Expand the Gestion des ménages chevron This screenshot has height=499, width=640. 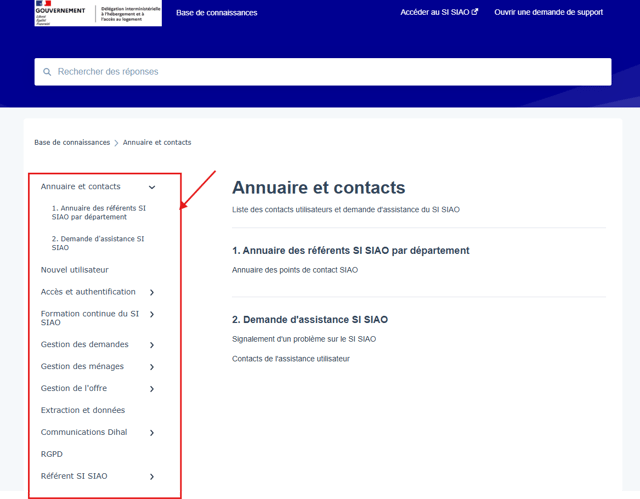[x=152, y=367]
